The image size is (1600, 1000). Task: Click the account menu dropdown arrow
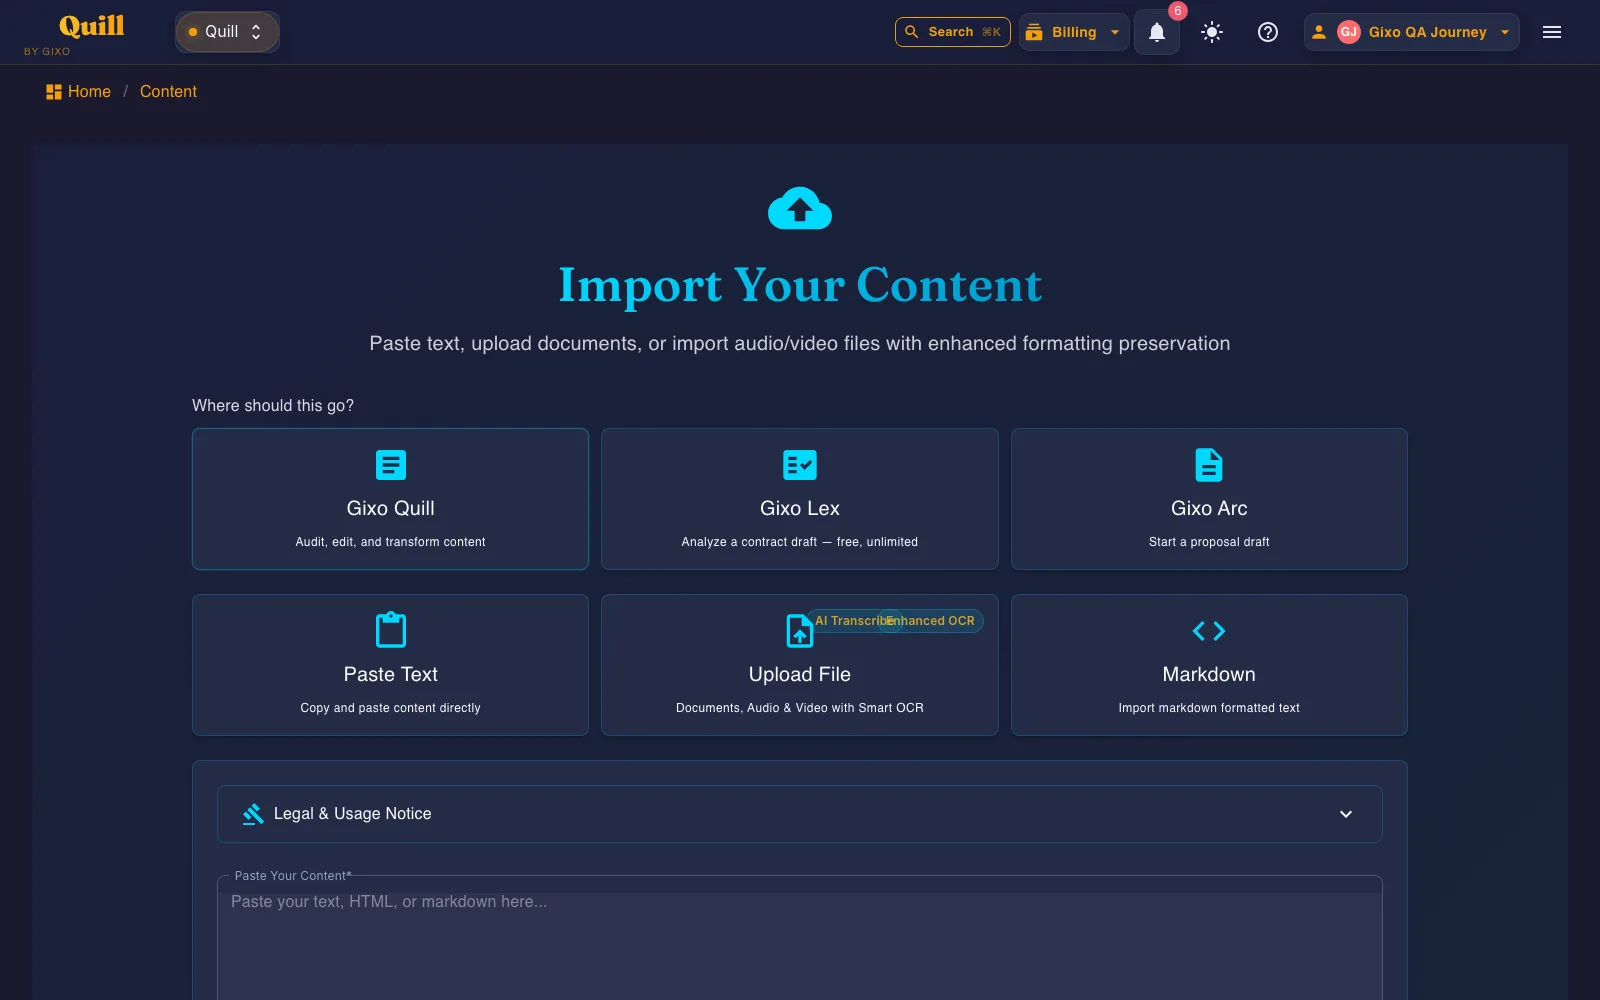click(1505, 32)
